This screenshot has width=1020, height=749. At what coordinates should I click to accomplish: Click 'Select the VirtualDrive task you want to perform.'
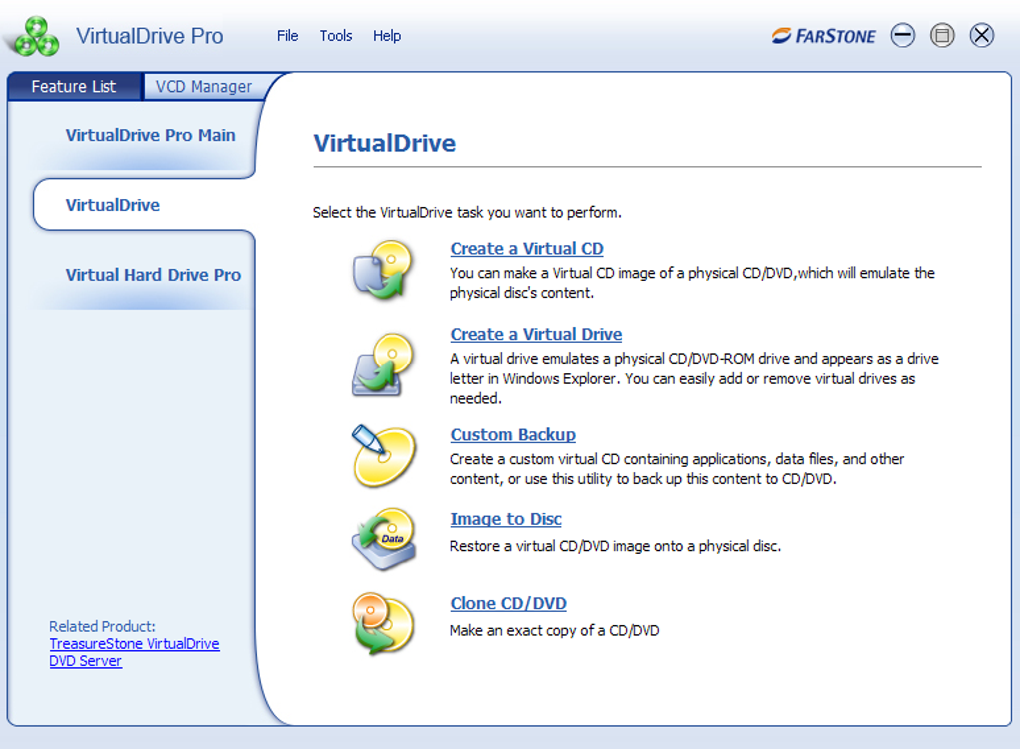(x=467, y=213)
